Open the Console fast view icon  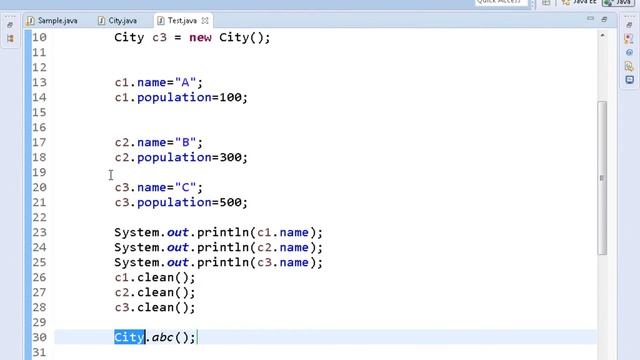click(x=629, y=80)
